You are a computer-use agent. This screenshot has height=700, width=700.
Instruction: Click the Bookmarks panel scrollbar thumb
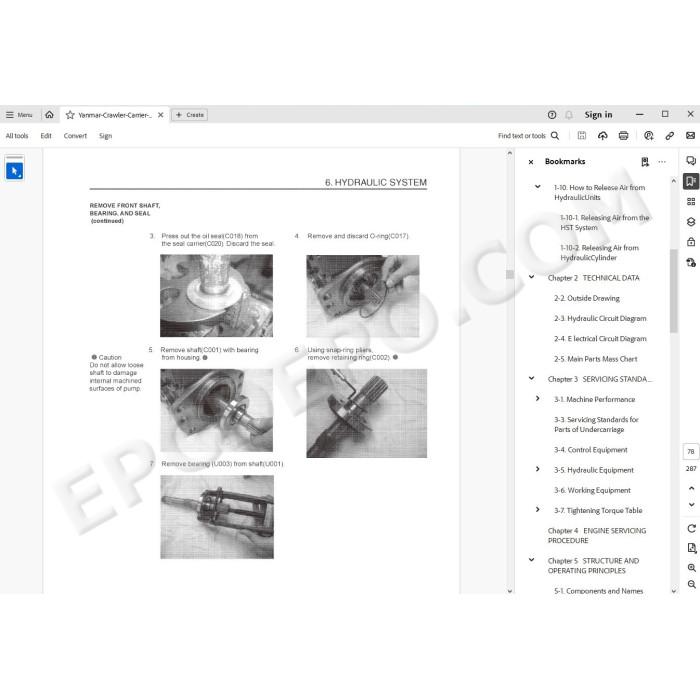pyautogui.click(x=674, y=291)
